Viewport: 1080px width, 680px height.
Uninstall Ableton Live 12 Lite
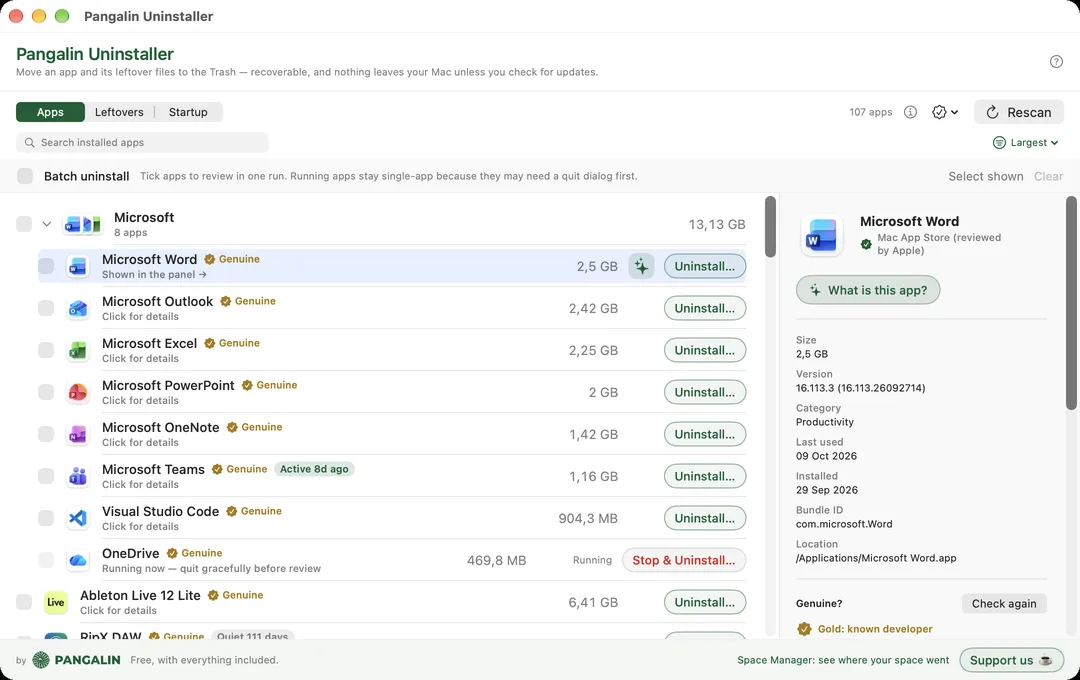click(705, 602)
